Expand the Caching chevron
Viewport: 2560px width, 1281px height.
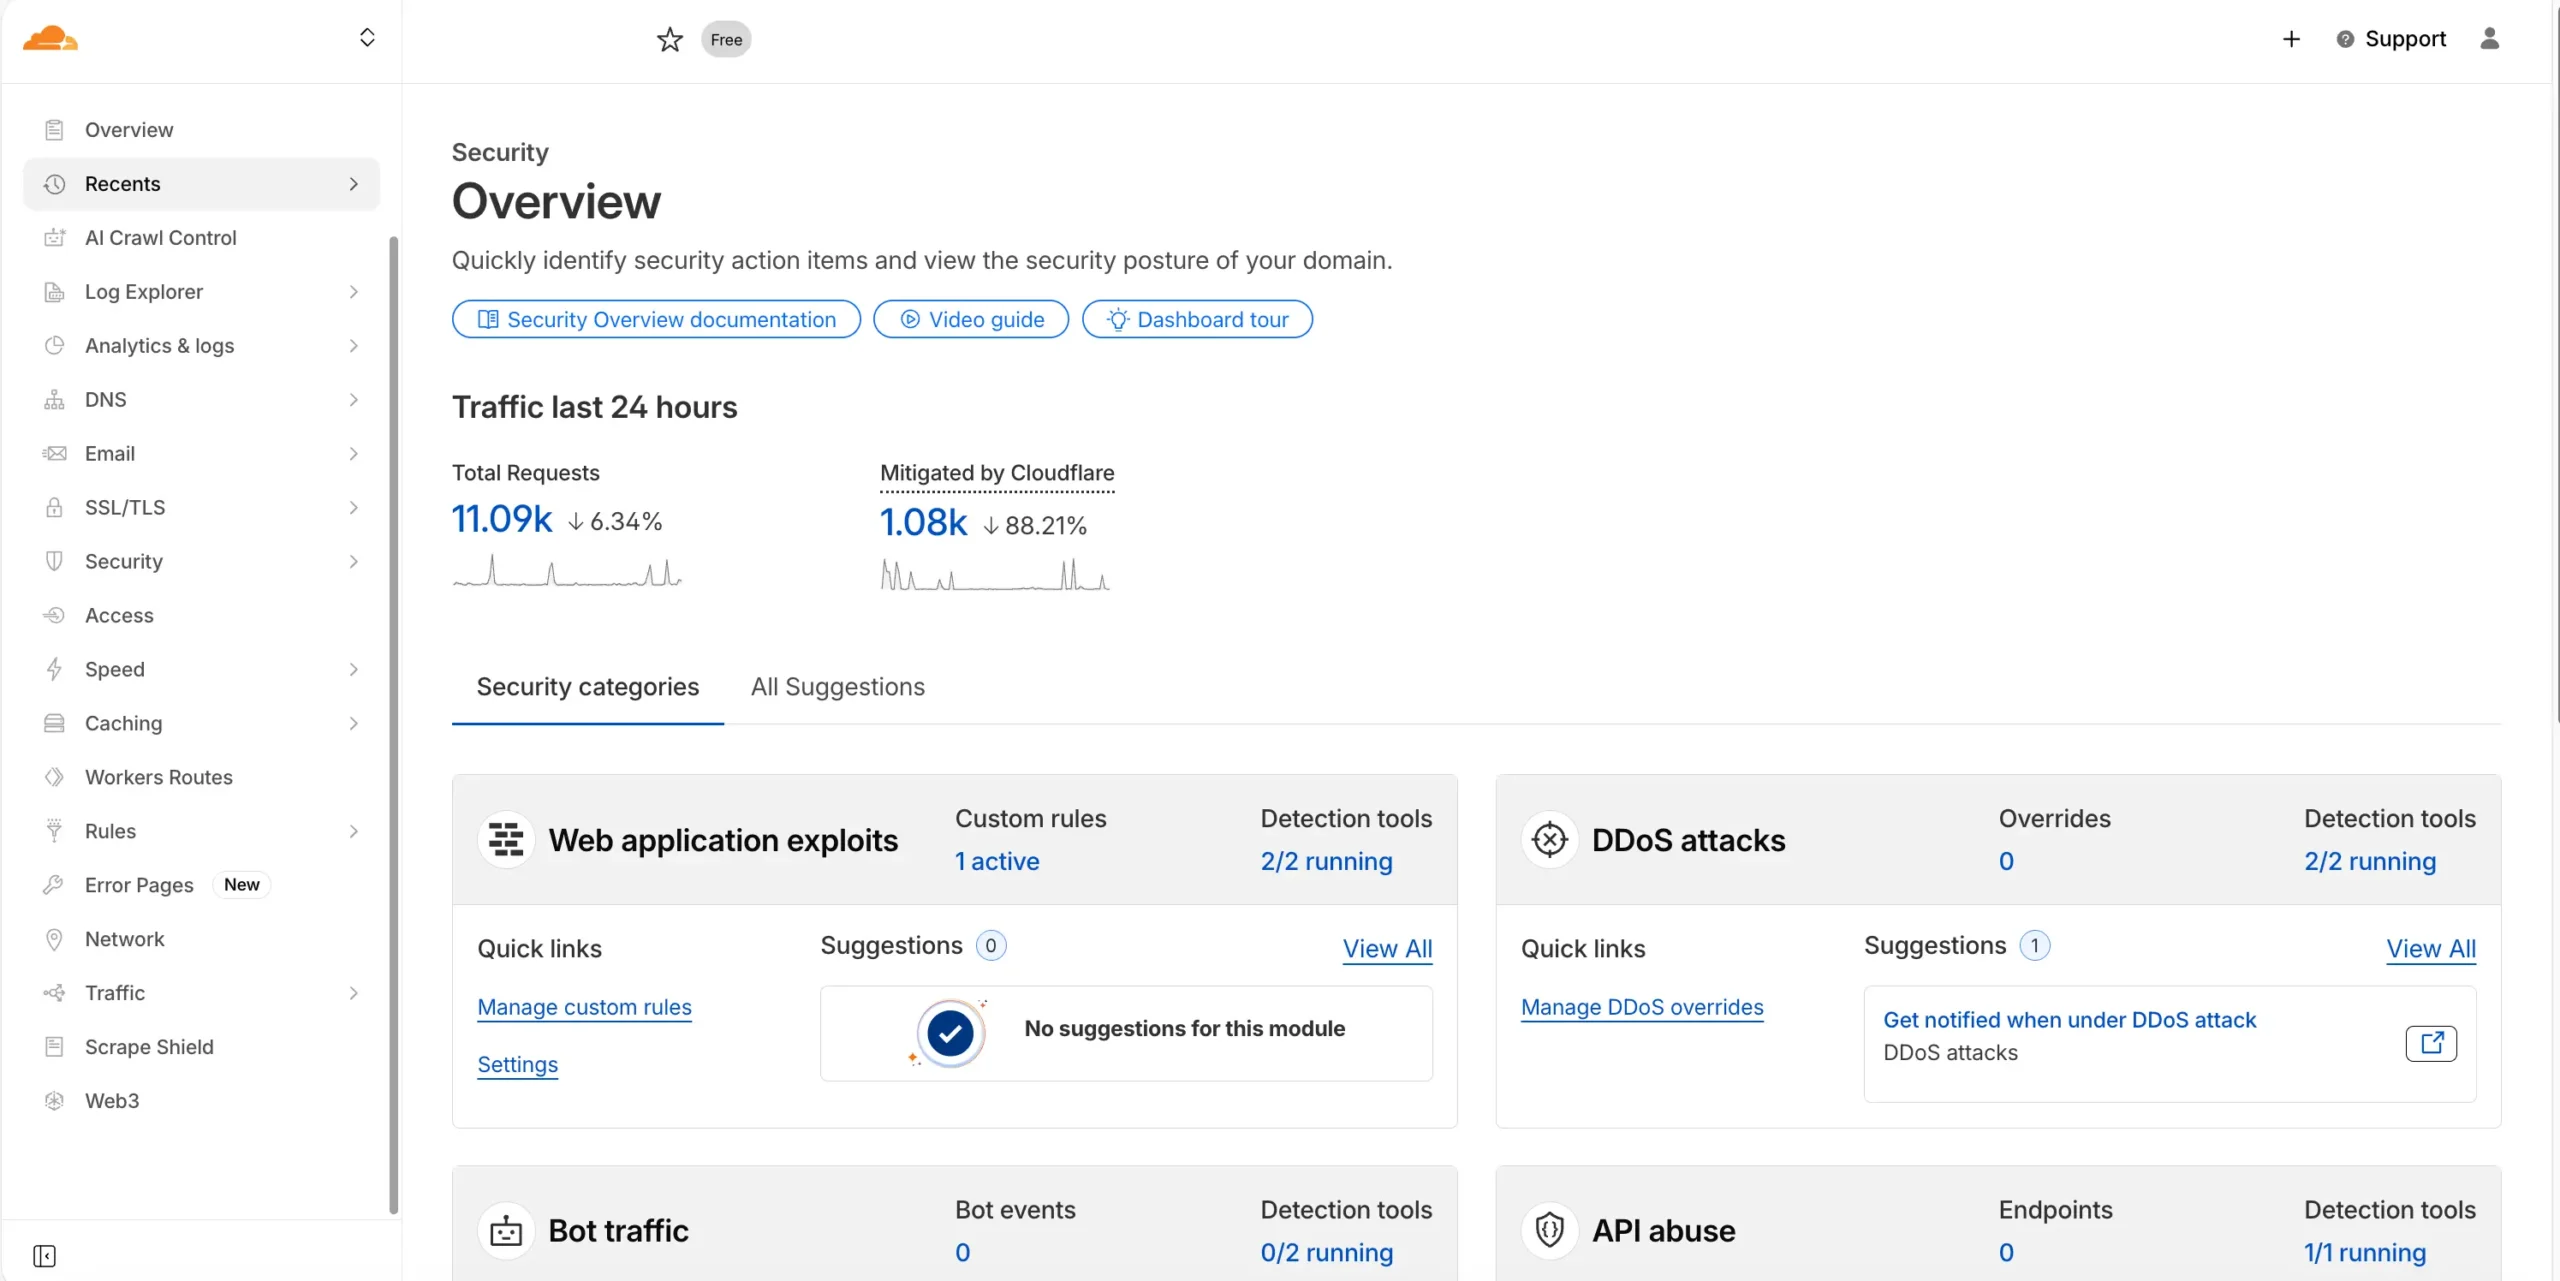353,724
